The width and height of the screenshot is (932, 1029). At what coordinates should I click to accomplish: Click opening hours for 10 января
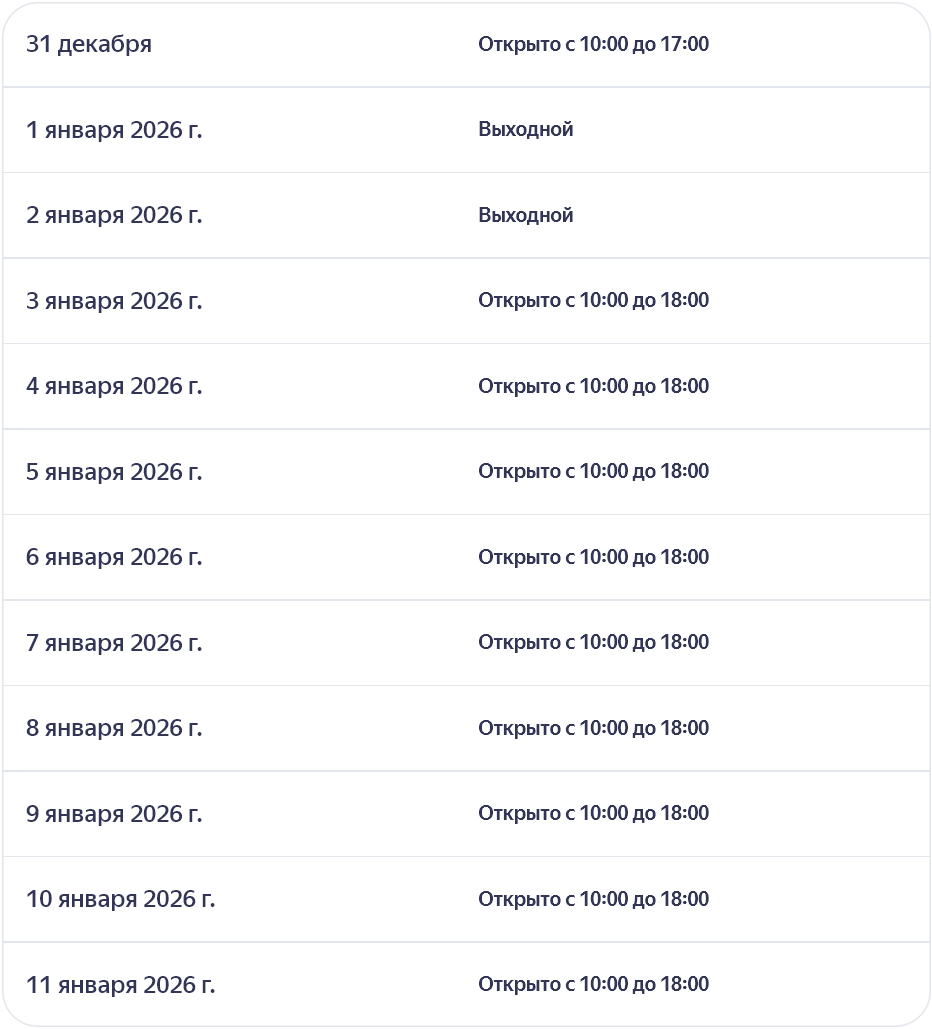(x=593, y=899)
